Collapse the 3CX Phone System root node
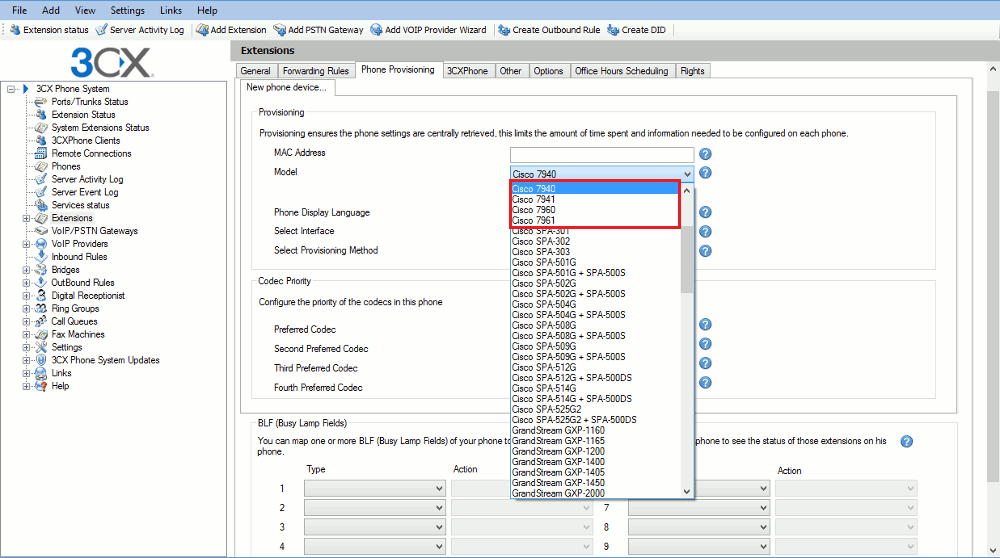This screenshot has height=558, width=1000. (x=11, y=89)
